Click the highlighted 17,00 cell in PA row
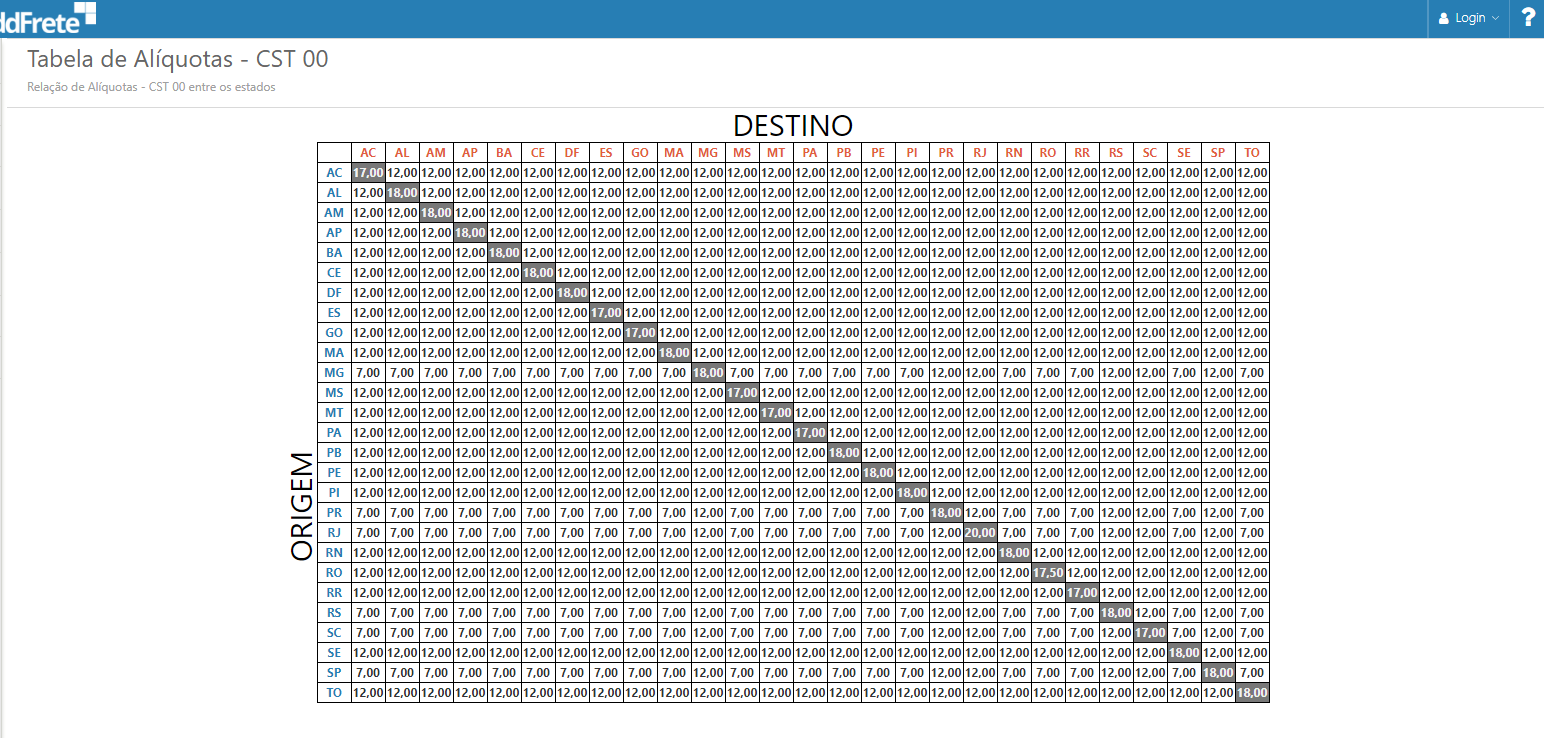This screenshot has width=1544, height=738. point(810,432)
